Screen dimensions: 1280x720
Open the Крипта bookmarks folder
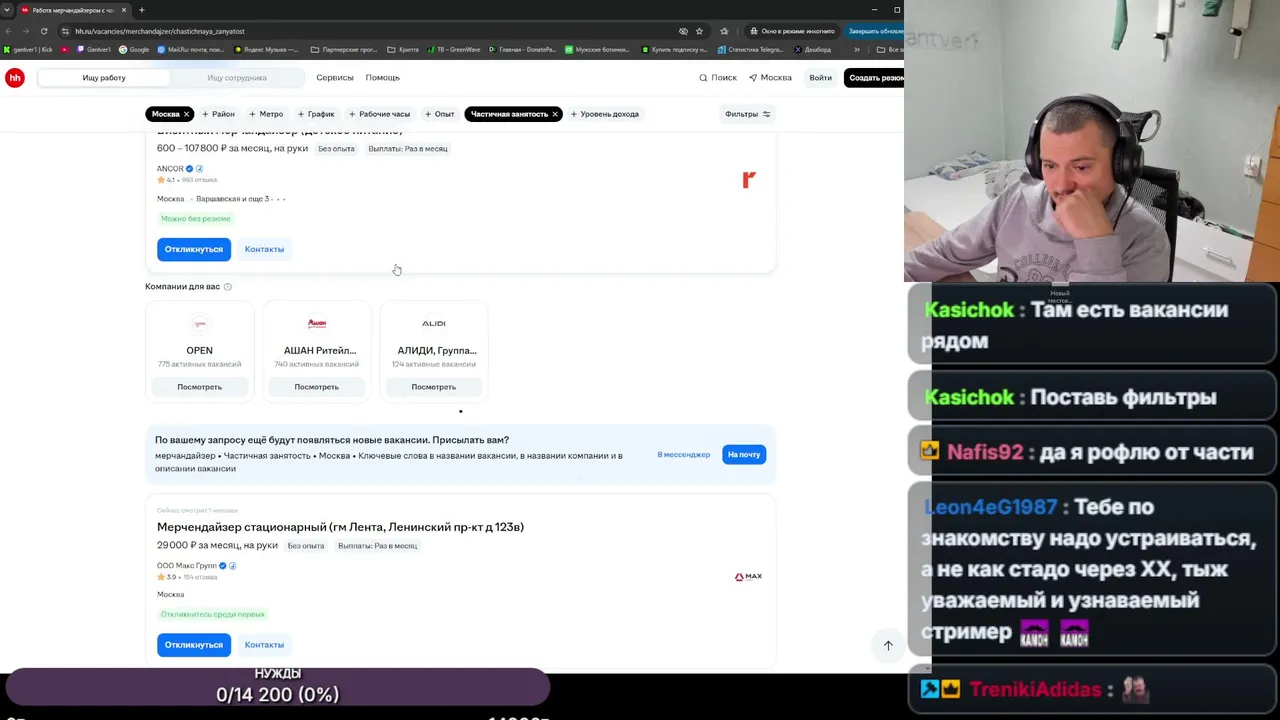pyautogui.click(x=404, y=50)
